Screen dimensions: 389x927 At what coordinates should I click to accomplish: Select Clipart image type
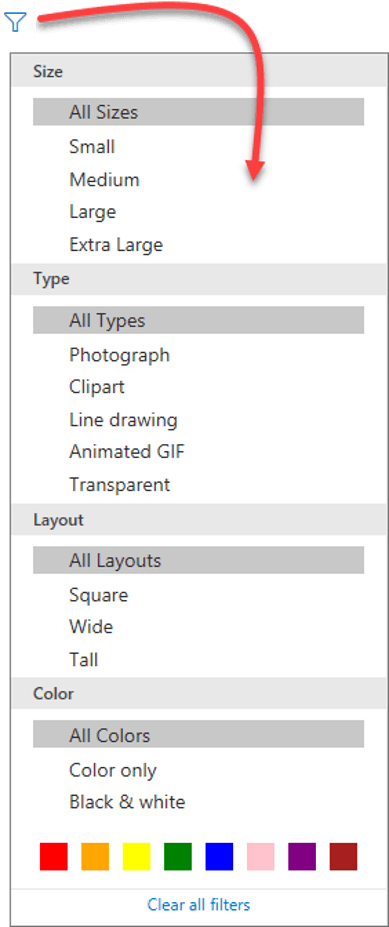click(x=97, y=387)
